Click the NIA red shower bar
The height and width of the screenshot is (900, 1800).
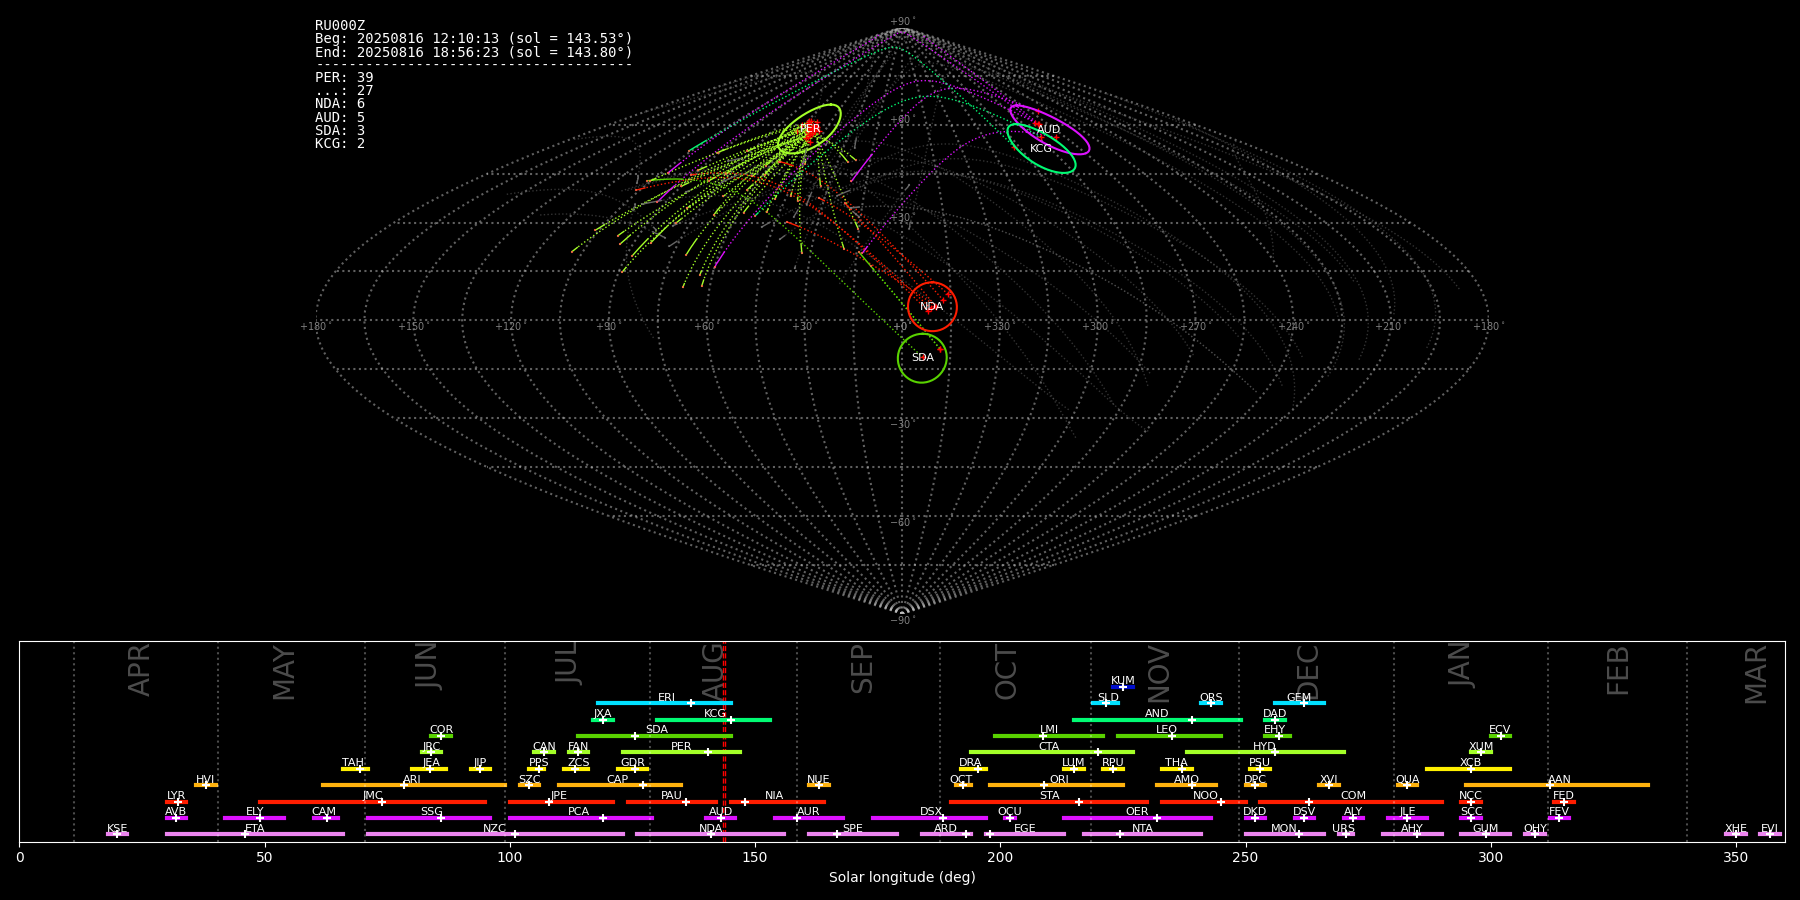click(x=777, y=802)
